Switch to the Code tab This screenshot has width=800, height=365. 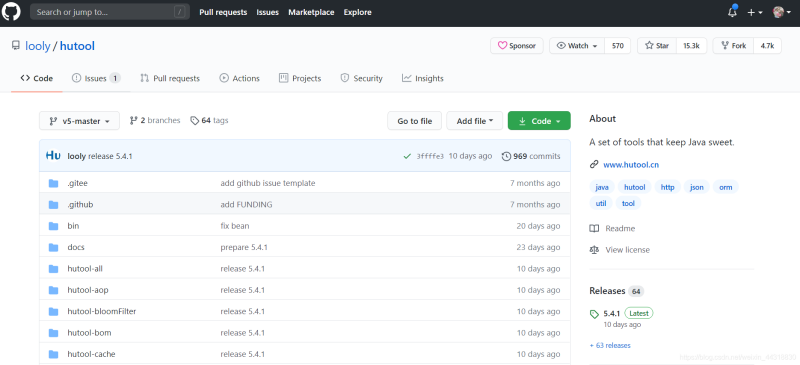pyautogui.click(x=37, y=78)
